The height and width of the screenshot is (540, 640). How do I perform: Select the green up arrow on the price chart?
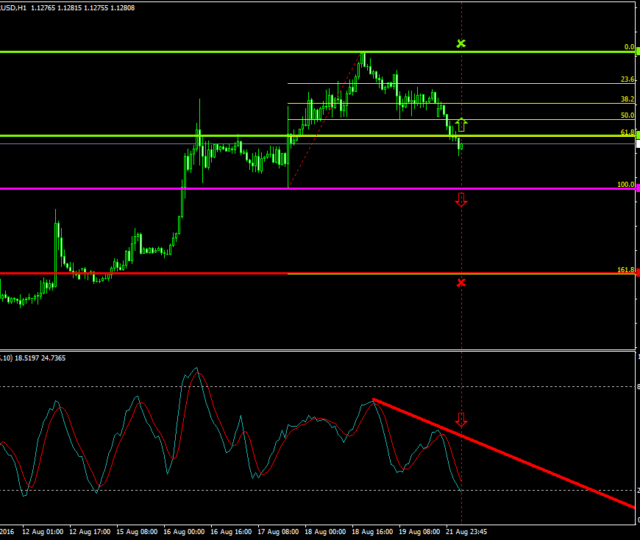coord(461,125)
